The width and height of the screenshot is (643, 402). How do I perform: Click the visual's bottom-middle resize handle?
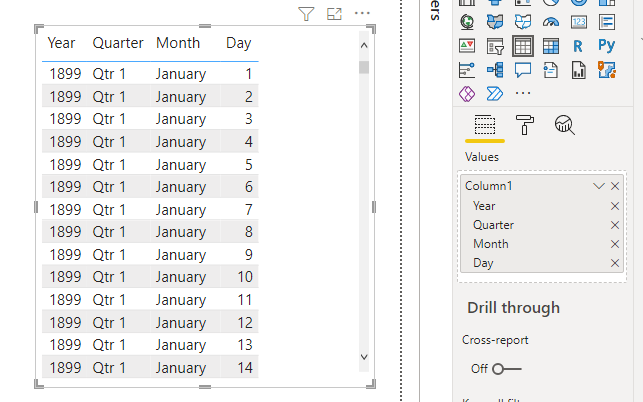click(205, 386)
